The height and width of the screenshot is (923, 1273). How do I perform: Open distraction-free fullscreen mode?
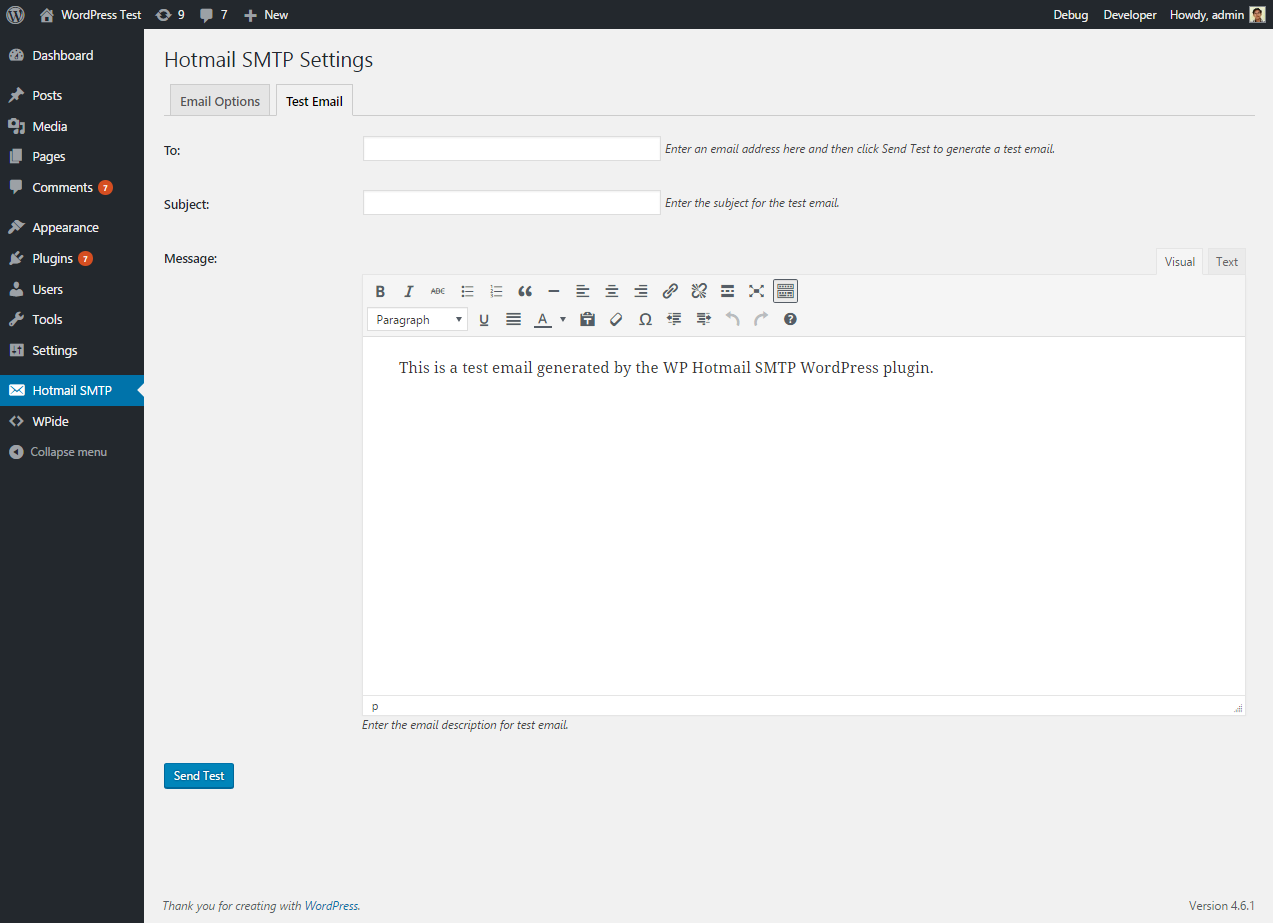pyautogui.click(x=757, y=291)
